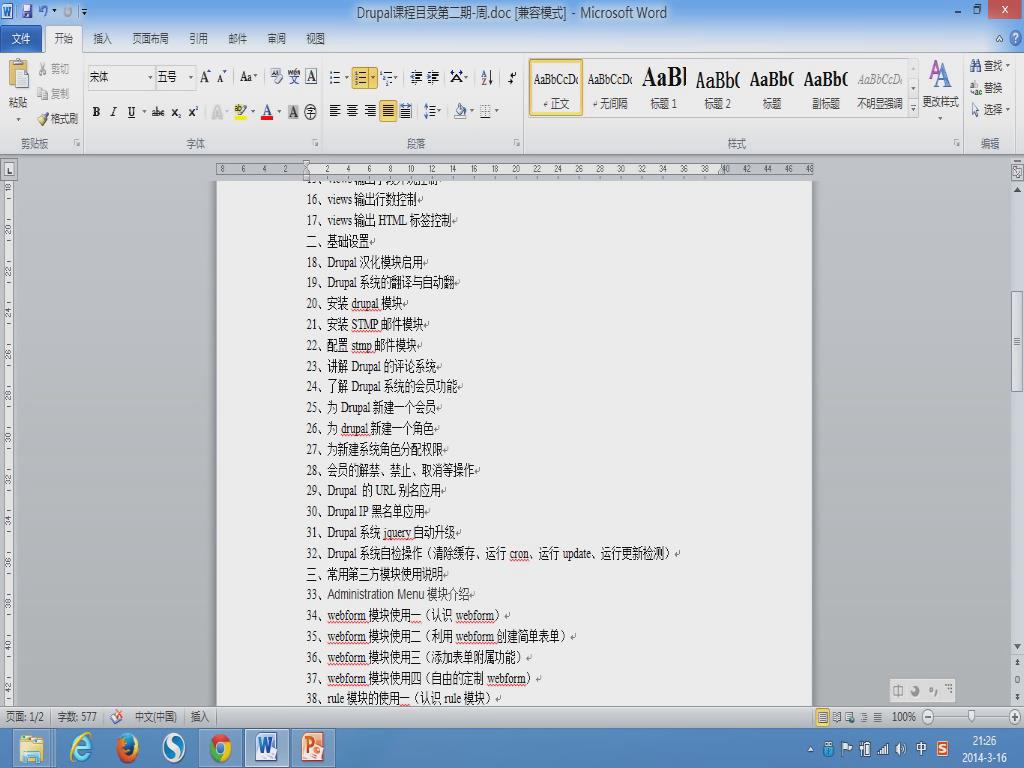Screen dimensions: 1024x768
Task: Activate the Format Painter (格式刷)
Action: coord(57,118)
